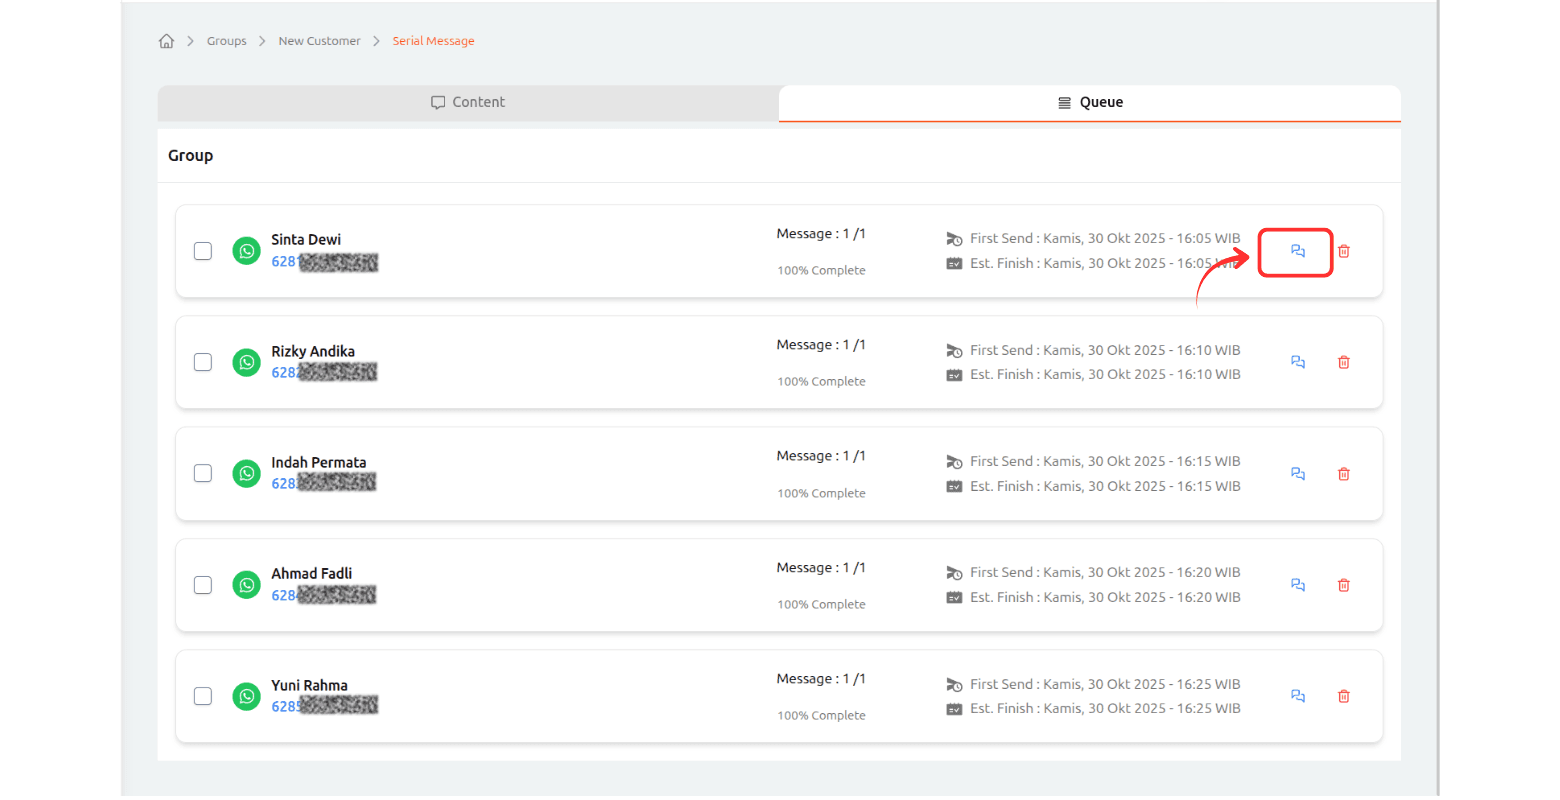Toggle the checkbox for Ahmad Fadli

click(x=203, y=585)
